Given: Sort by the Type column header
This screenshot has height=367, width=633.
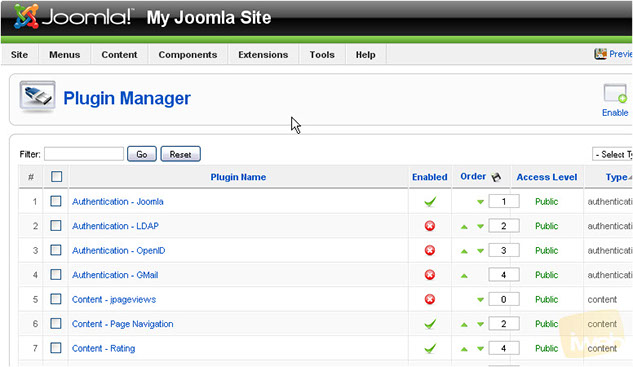Looking at the screenshot, I should pyautogui.click(x=616, y=177).
